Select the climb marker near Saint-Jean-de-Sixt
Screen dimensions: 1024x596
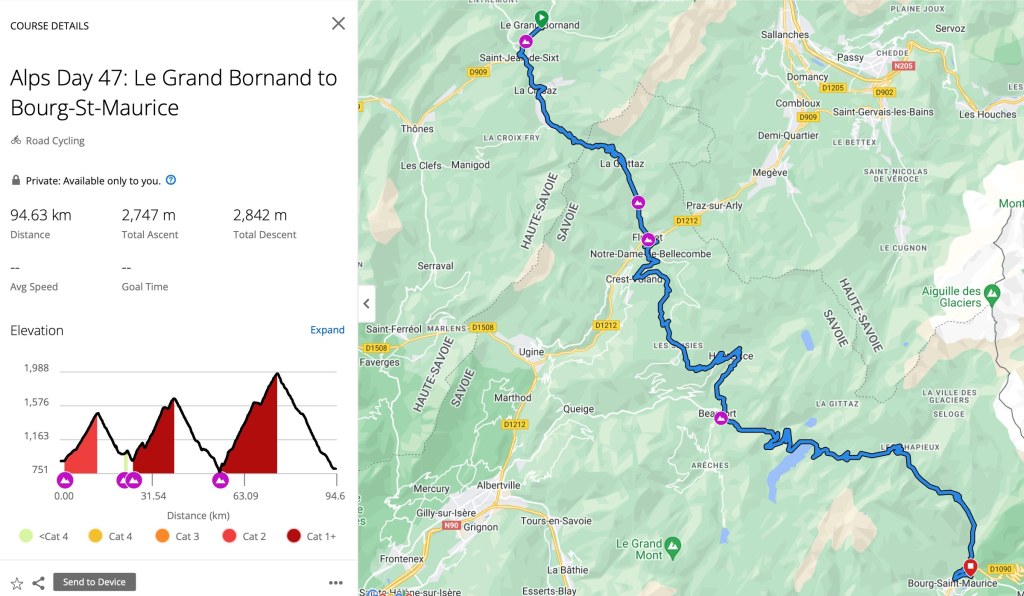526,41
